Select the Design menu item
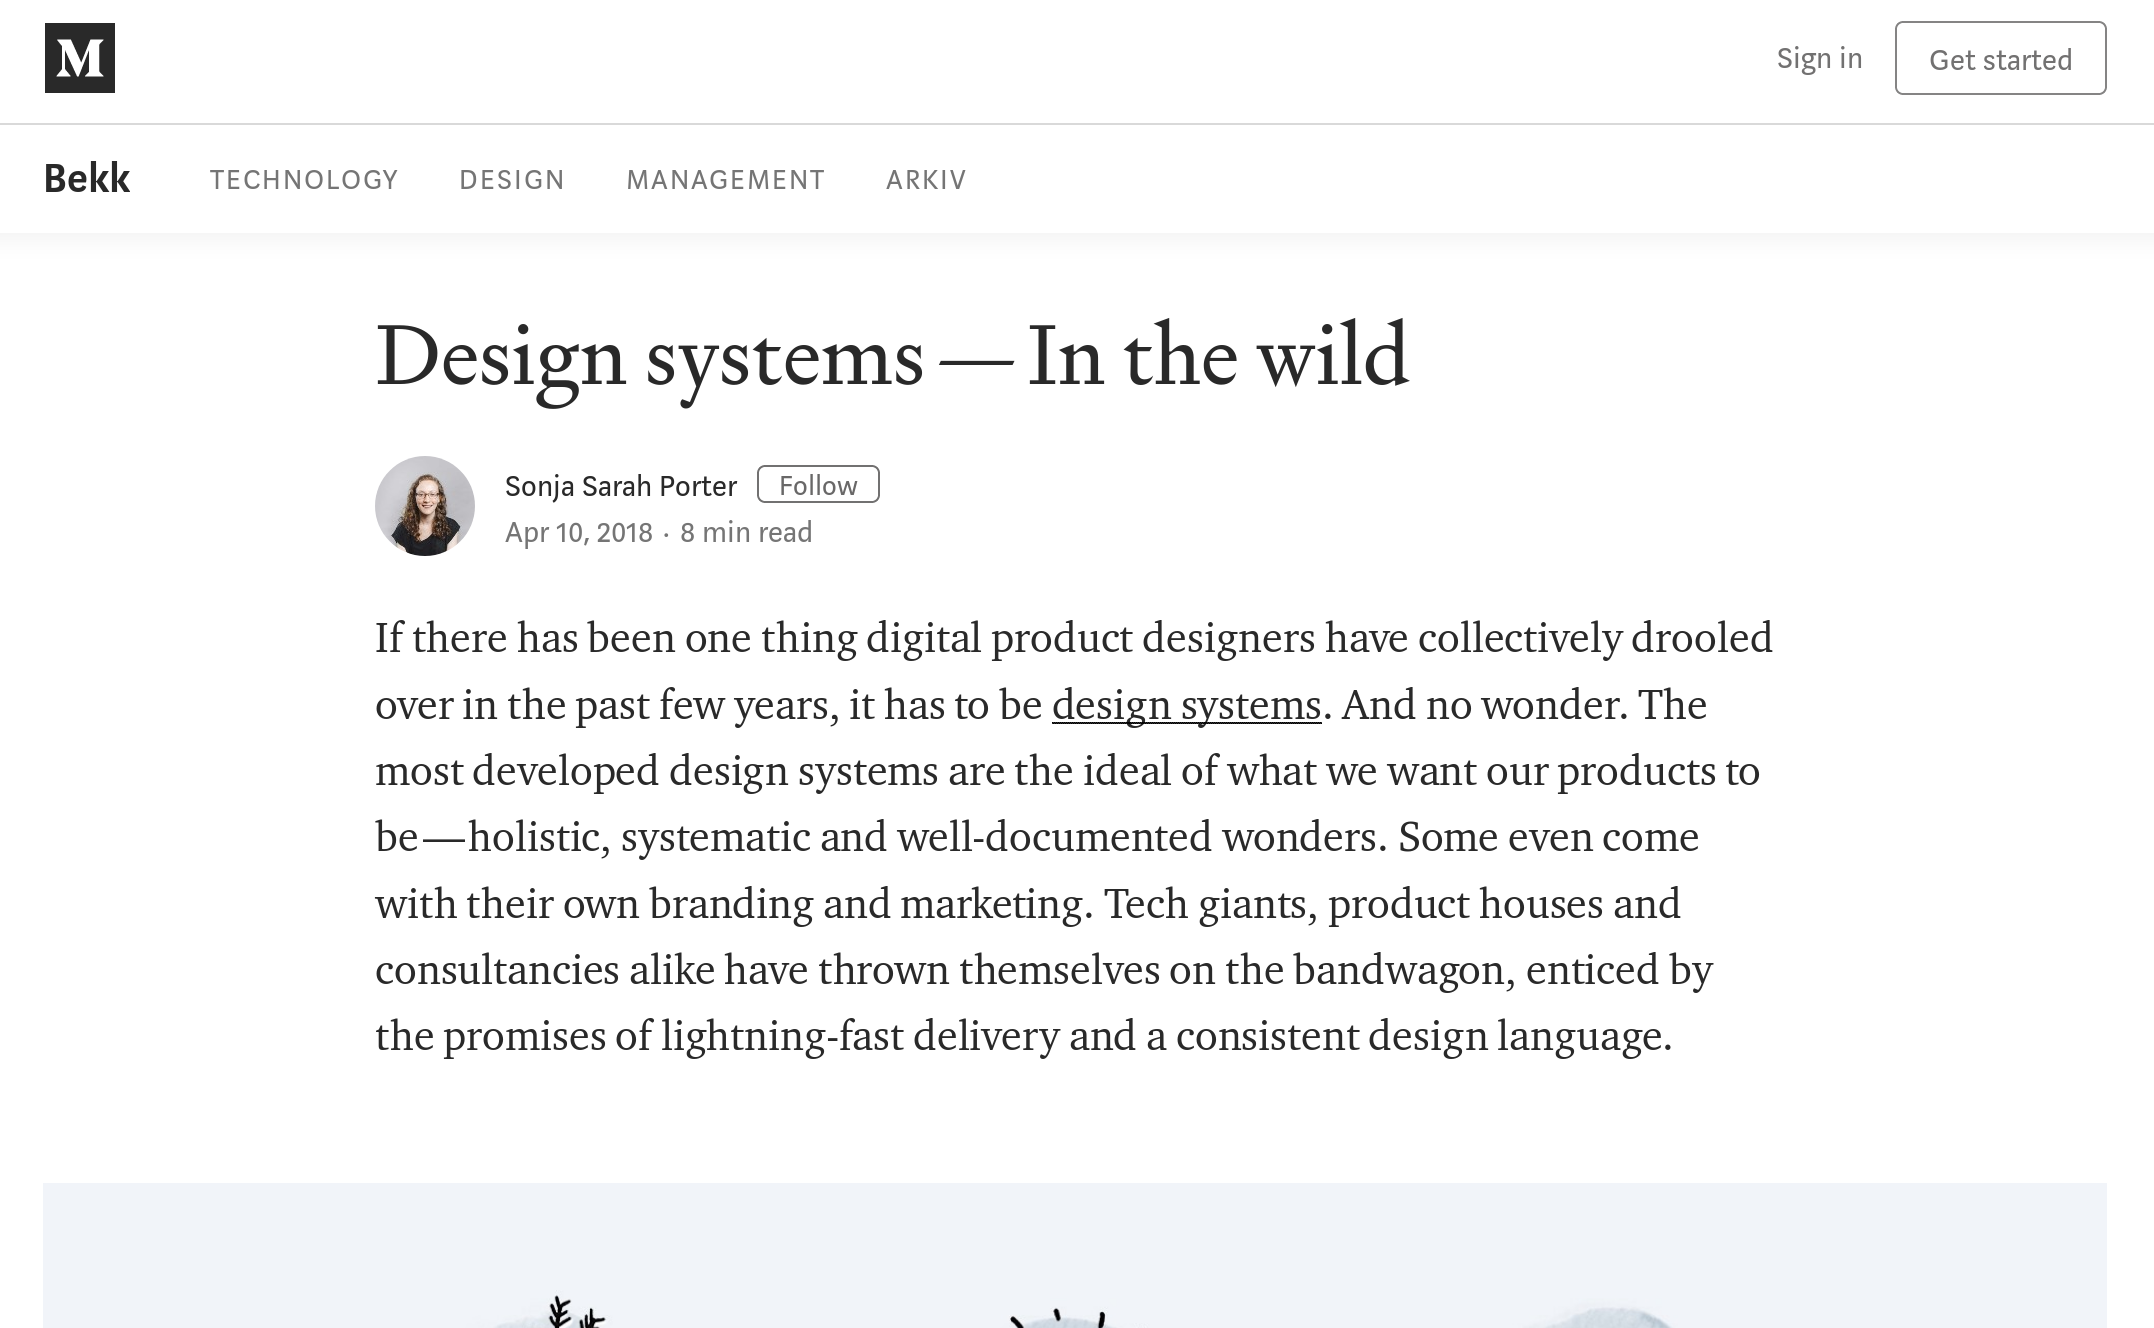The image size is (2154, 1328). click(x=512, y=180)
